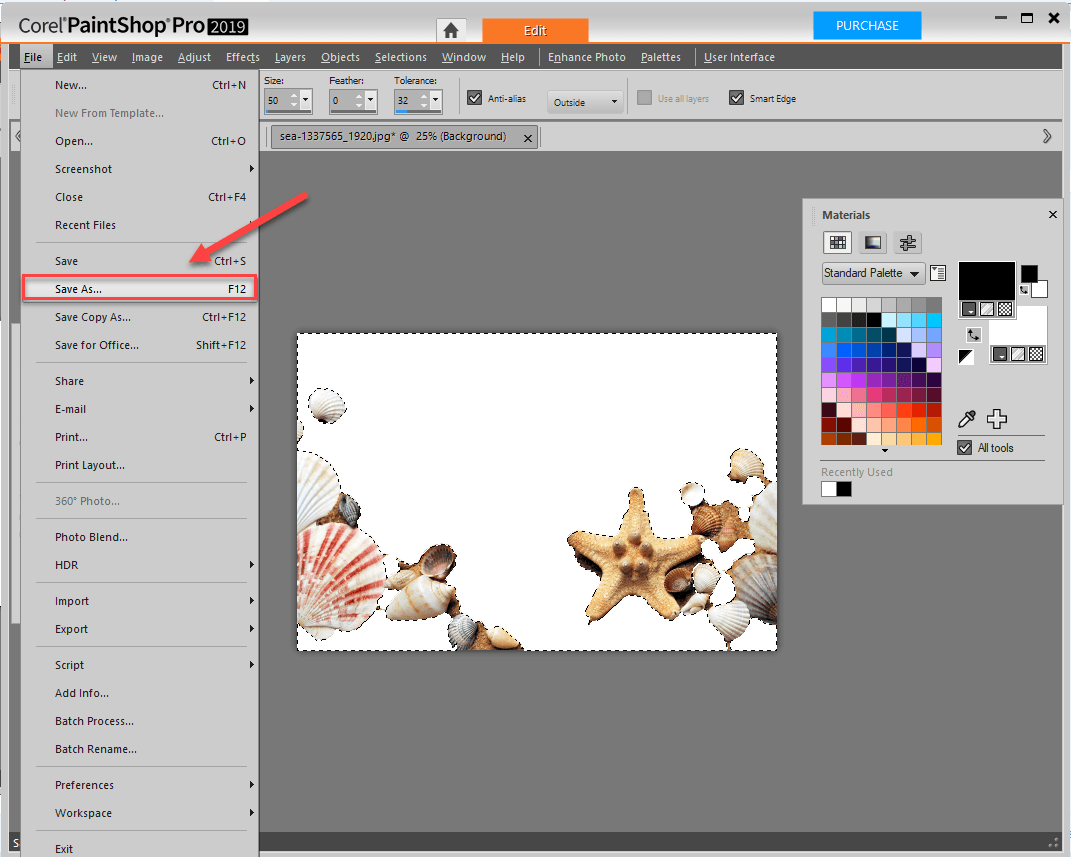
Task: Add a new swatch using the plus icon
Action: [996, 419]
